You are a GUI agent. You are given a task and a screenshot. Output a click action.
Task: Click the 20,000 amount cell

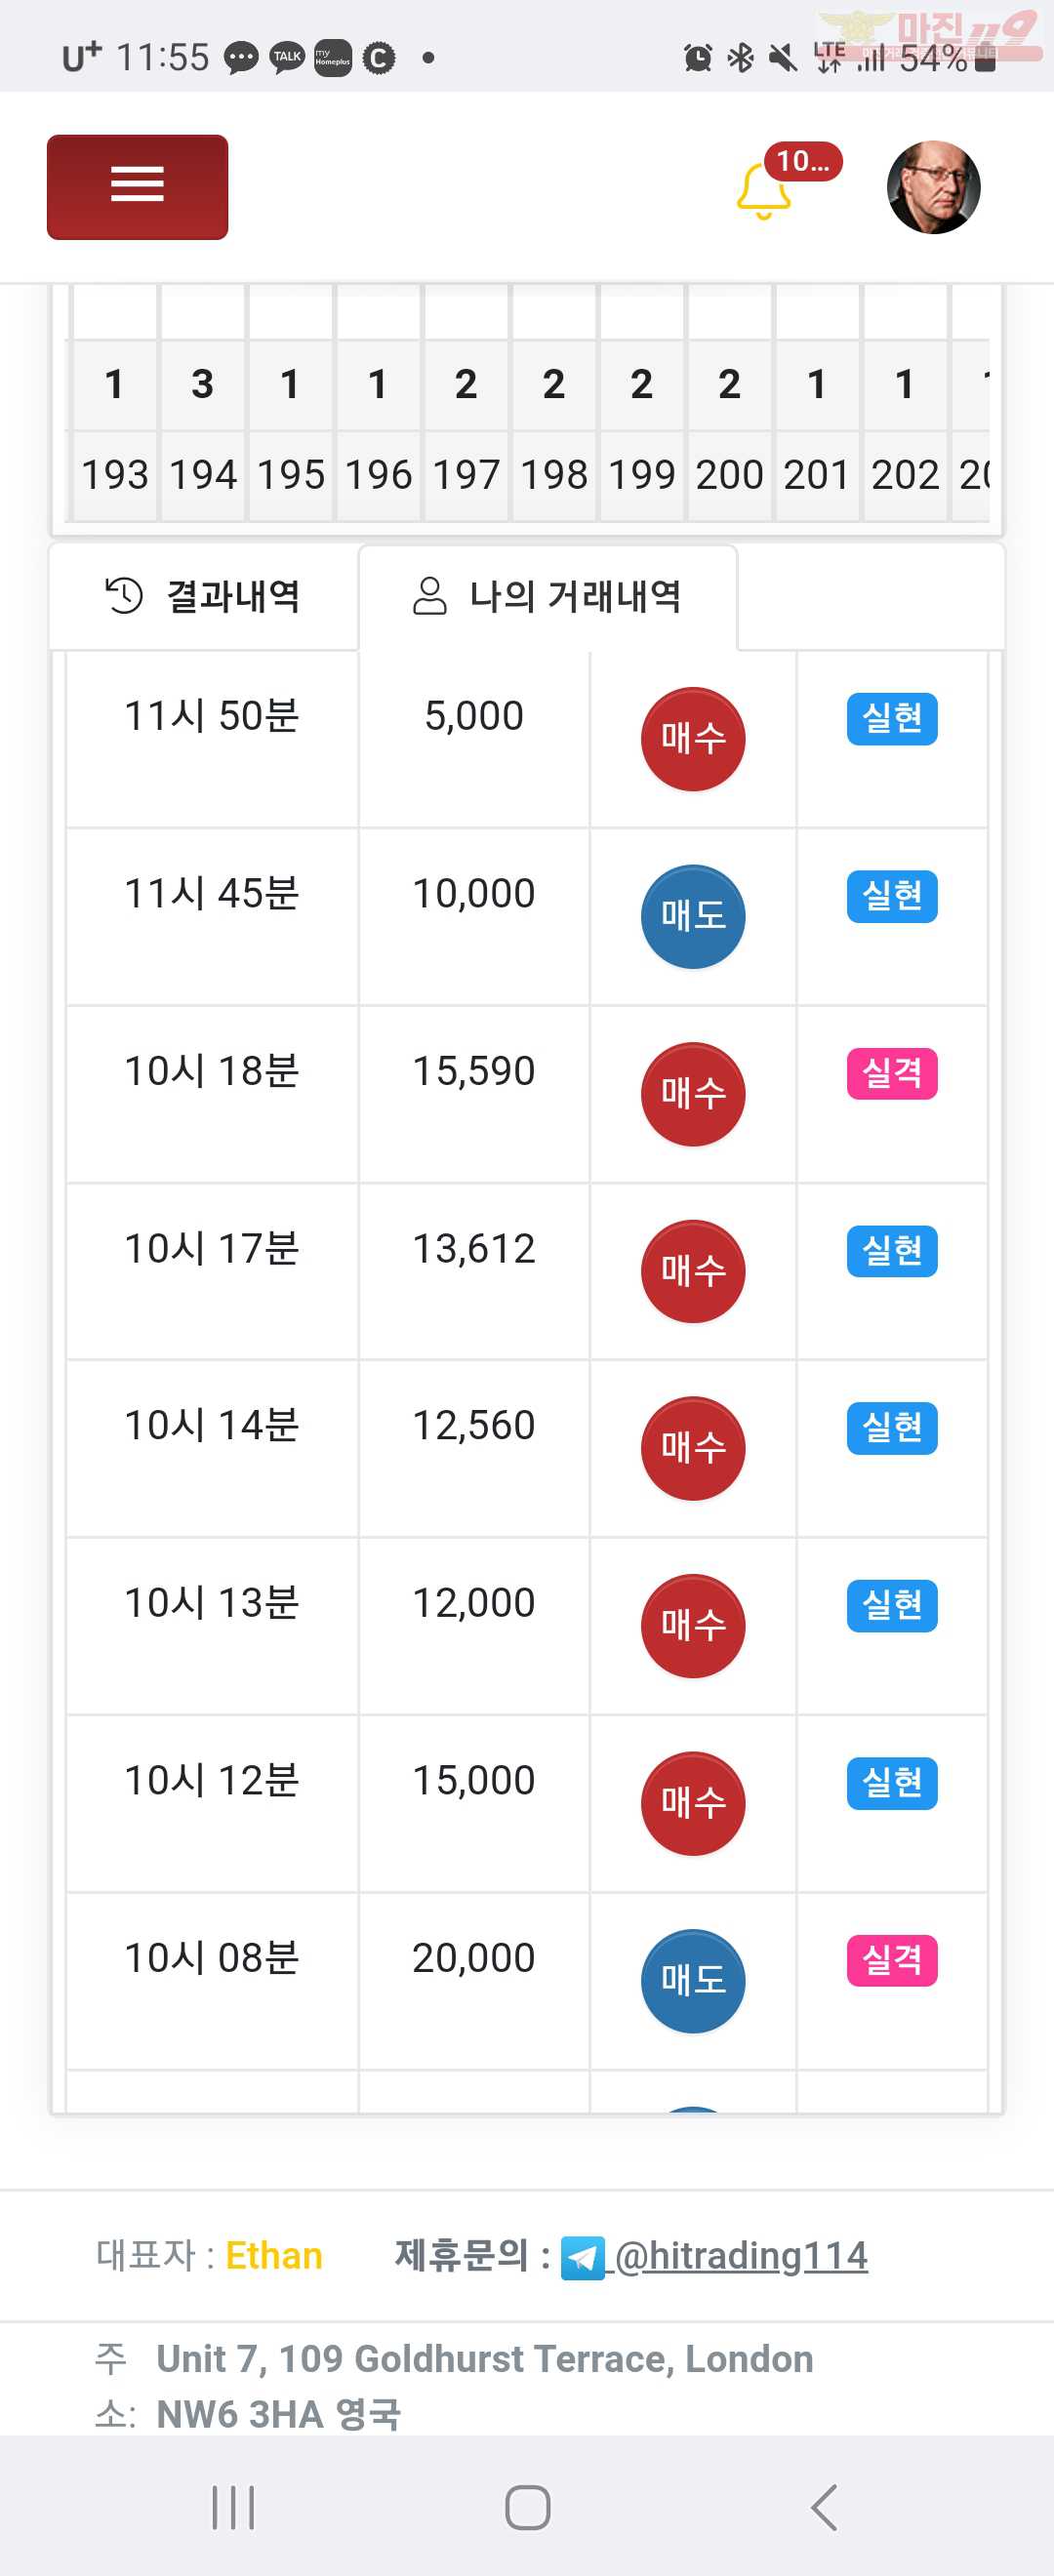[x=474, y=1958]
